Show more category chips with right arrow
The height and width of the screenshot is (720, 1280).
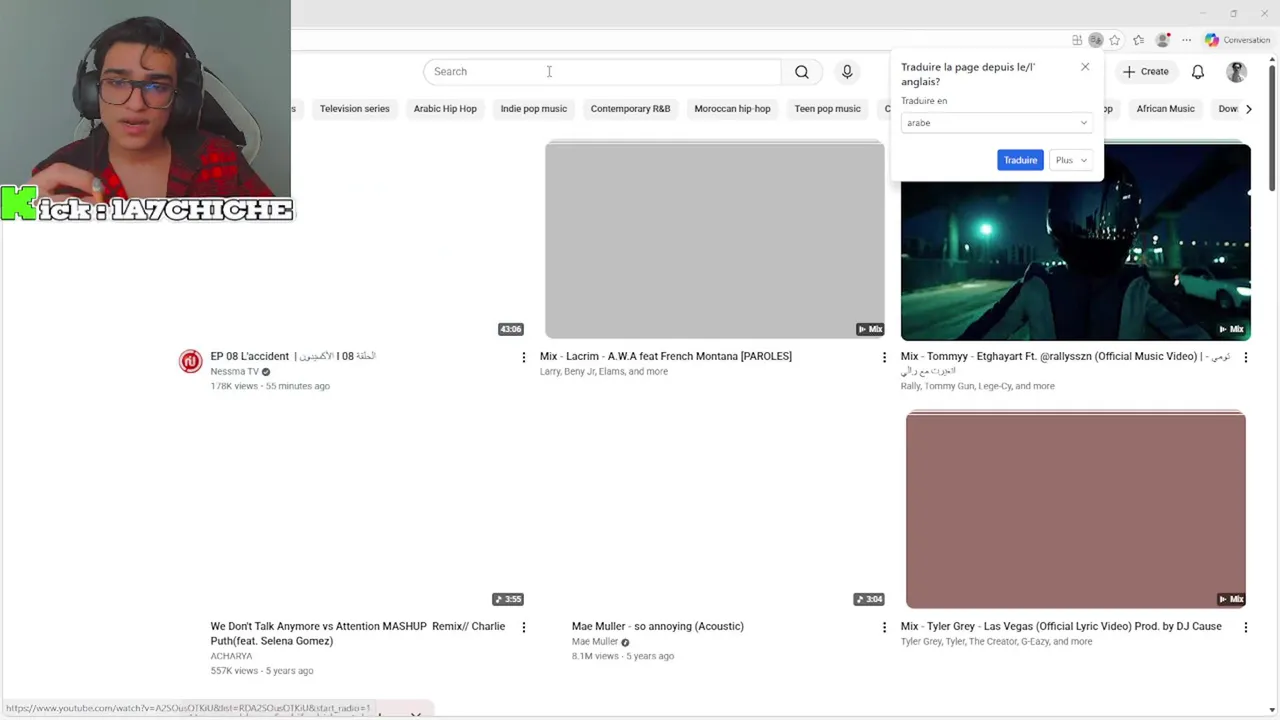point(1248,109)
